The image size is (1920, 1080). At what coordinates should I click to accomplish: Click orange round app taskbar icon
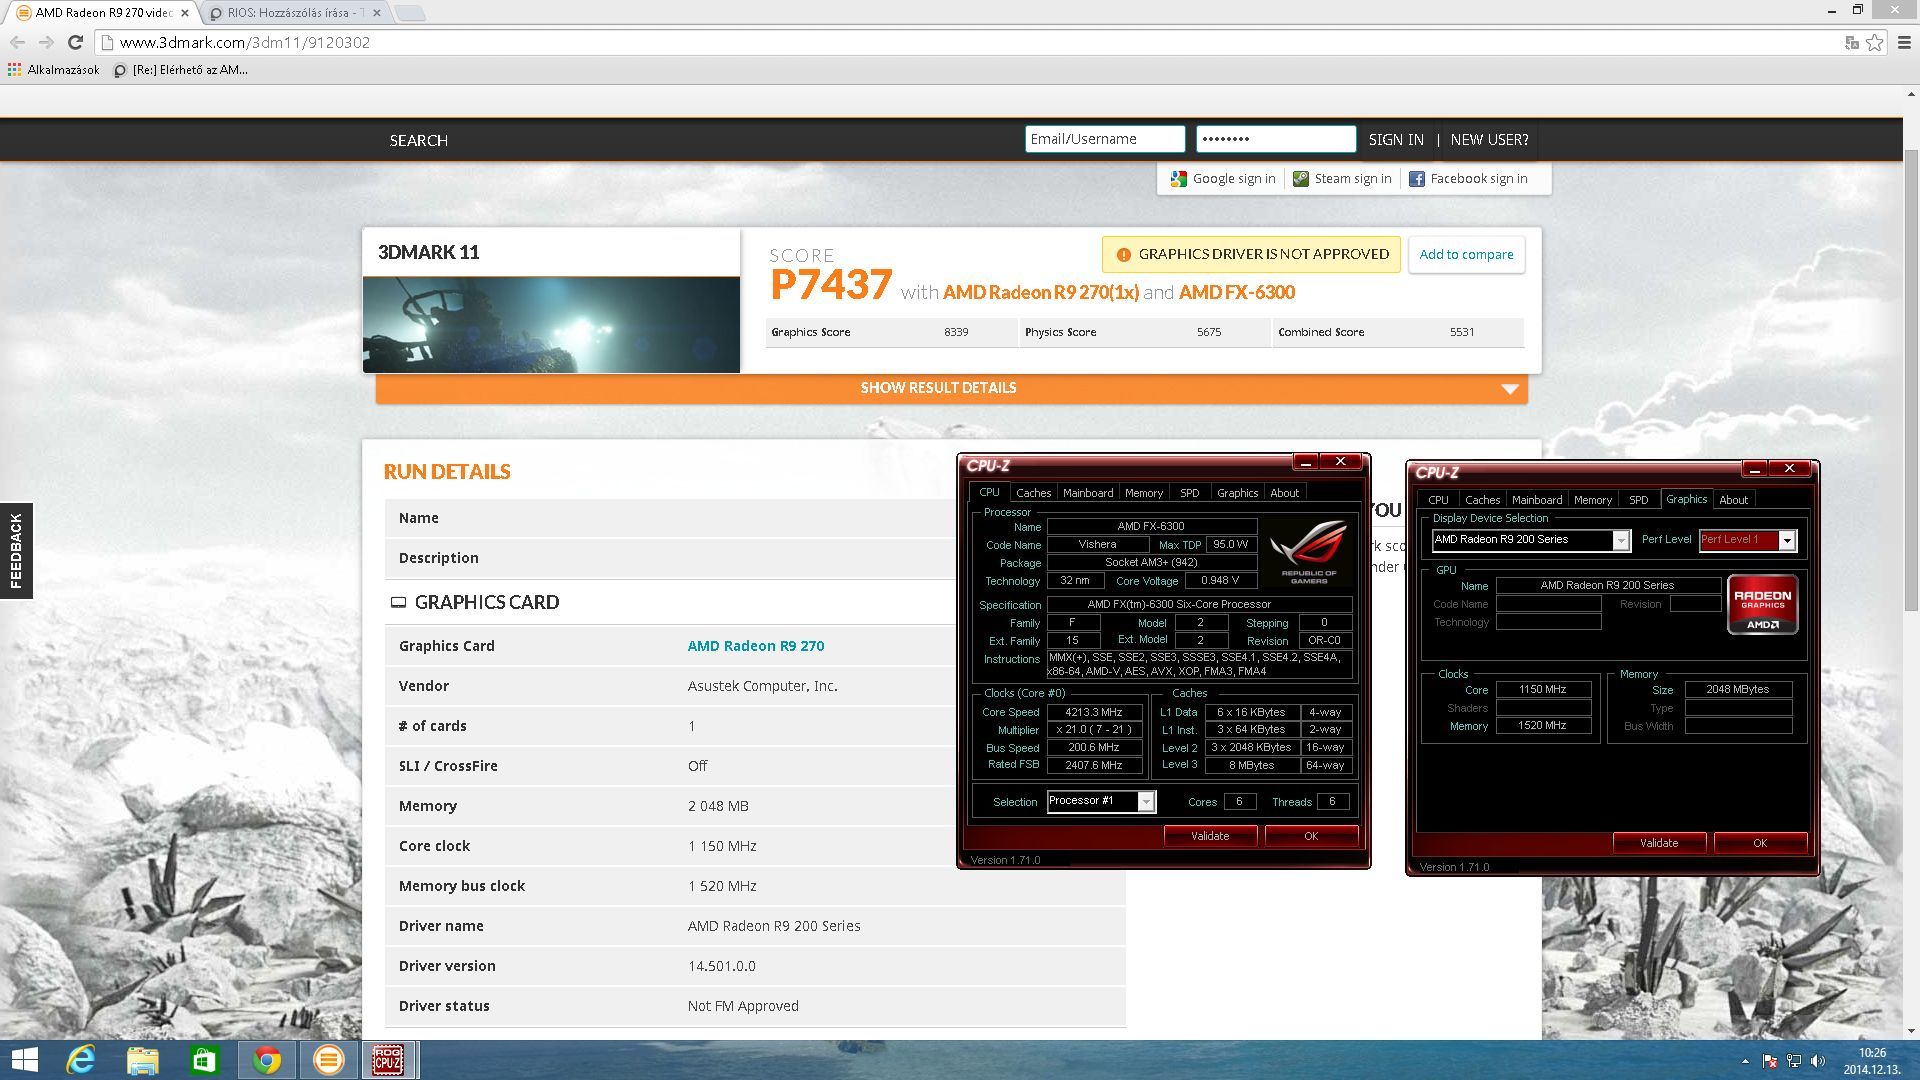click(x=328, y=1060)
